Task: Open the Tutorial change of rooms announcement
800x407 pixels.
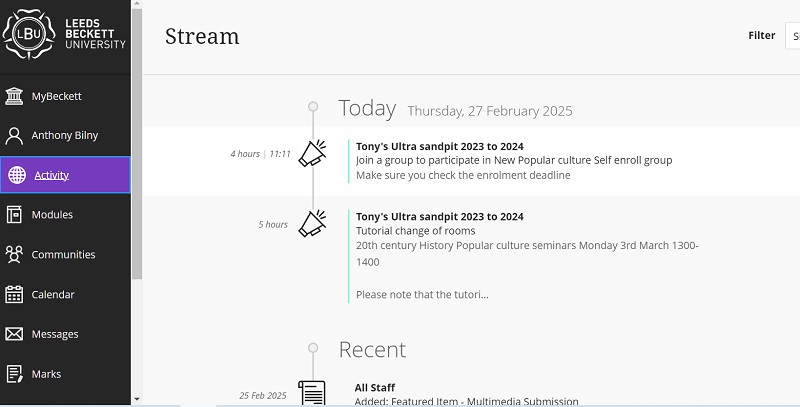Action: 415,231
